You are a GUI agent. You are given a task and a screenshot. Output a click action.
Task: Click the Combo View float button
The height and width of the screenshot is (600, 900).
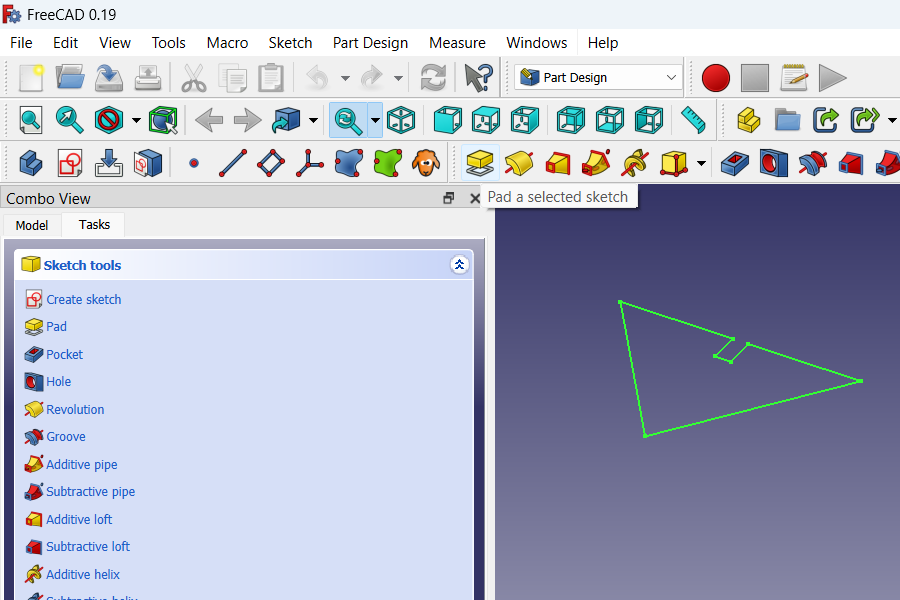[448, 198]
